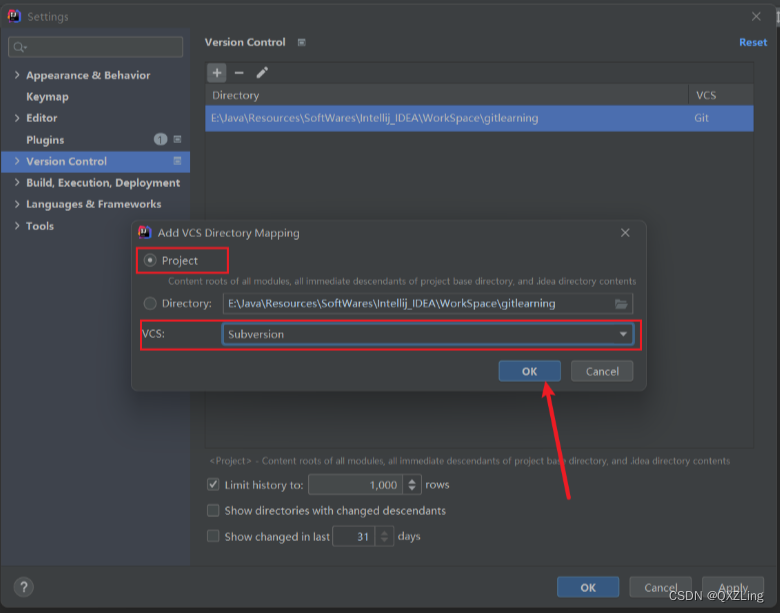Click the Settings search field
The image size is (780, 613).
click(x=96, y=47)
